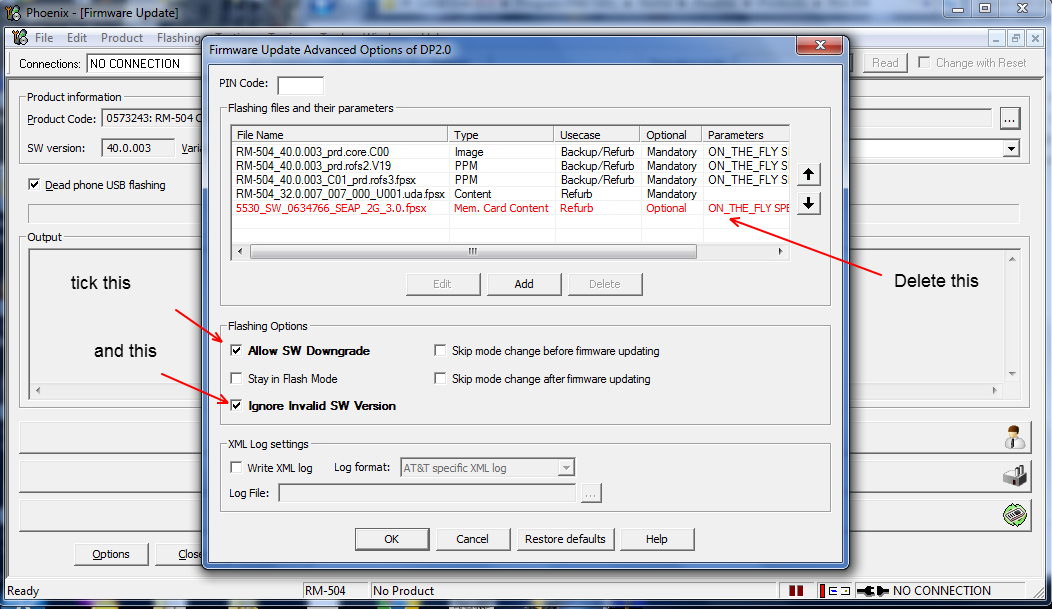Open Help for advanced options

[657, 539]
